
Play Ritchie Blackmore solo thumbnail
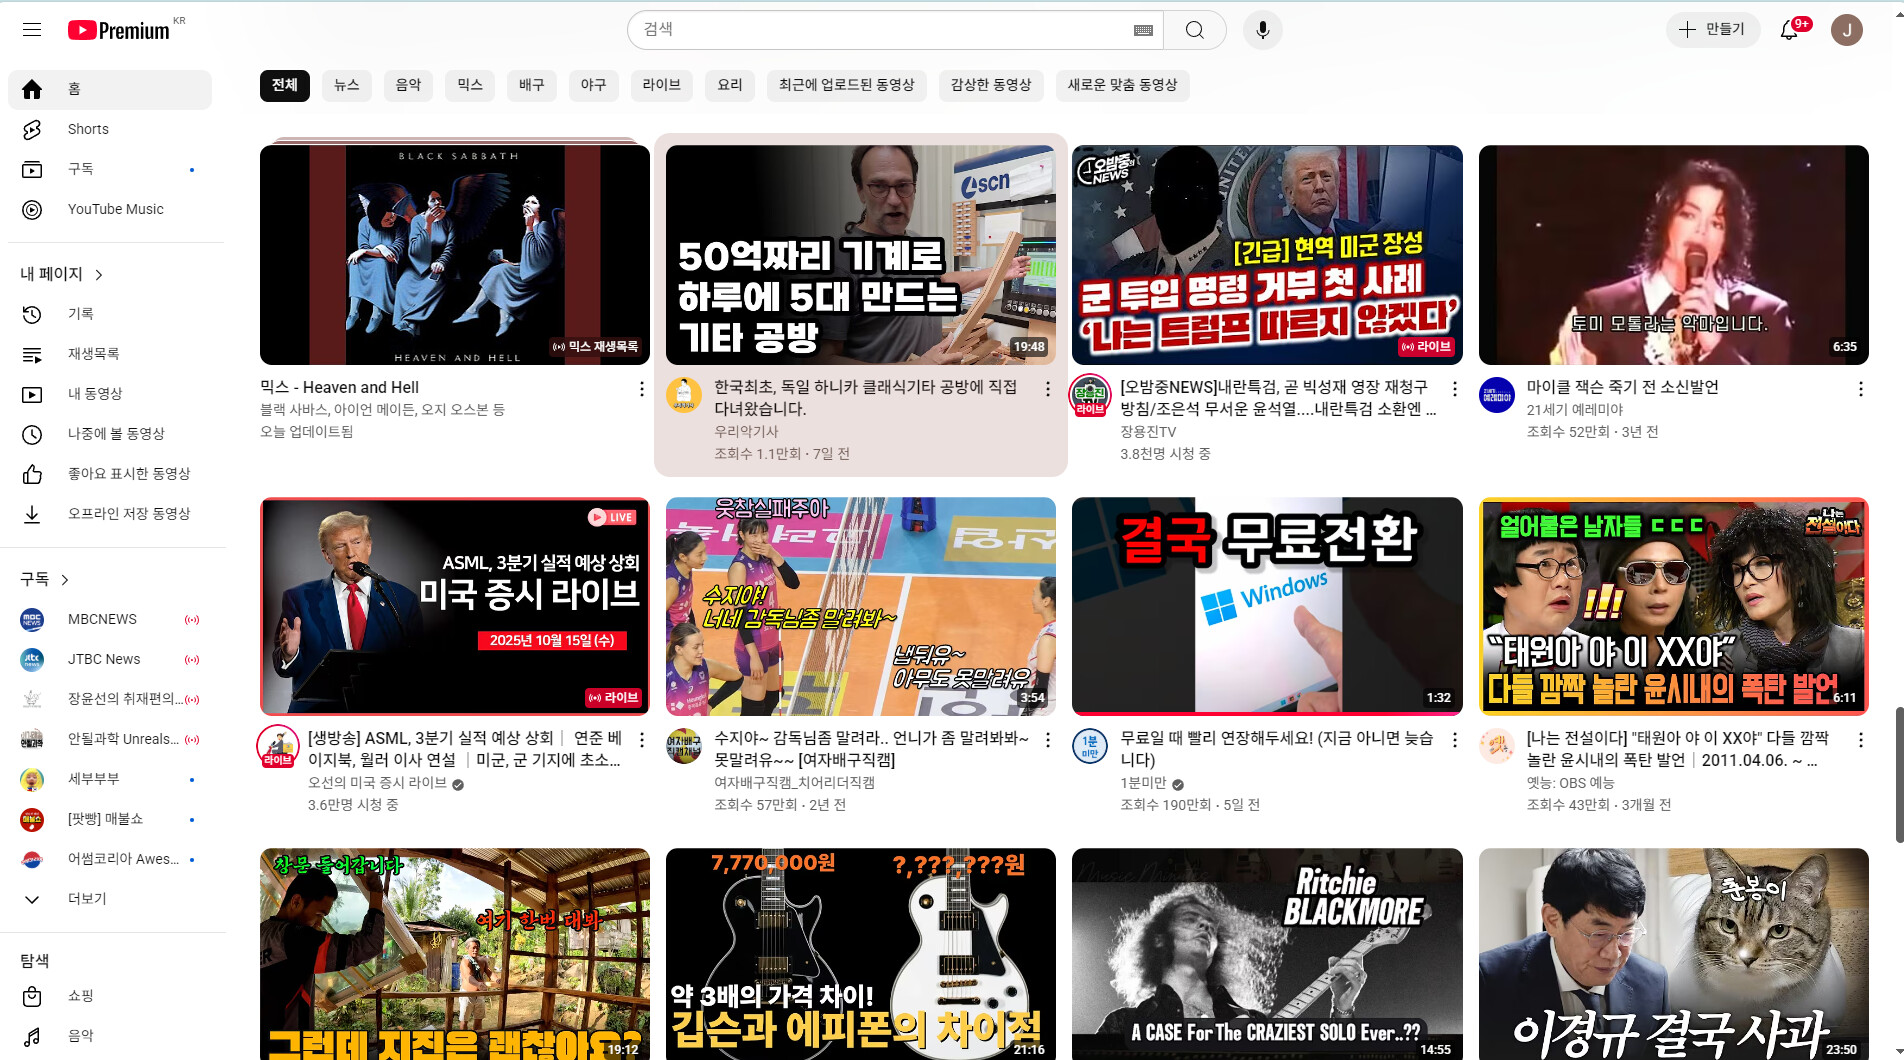(1267, 954)
